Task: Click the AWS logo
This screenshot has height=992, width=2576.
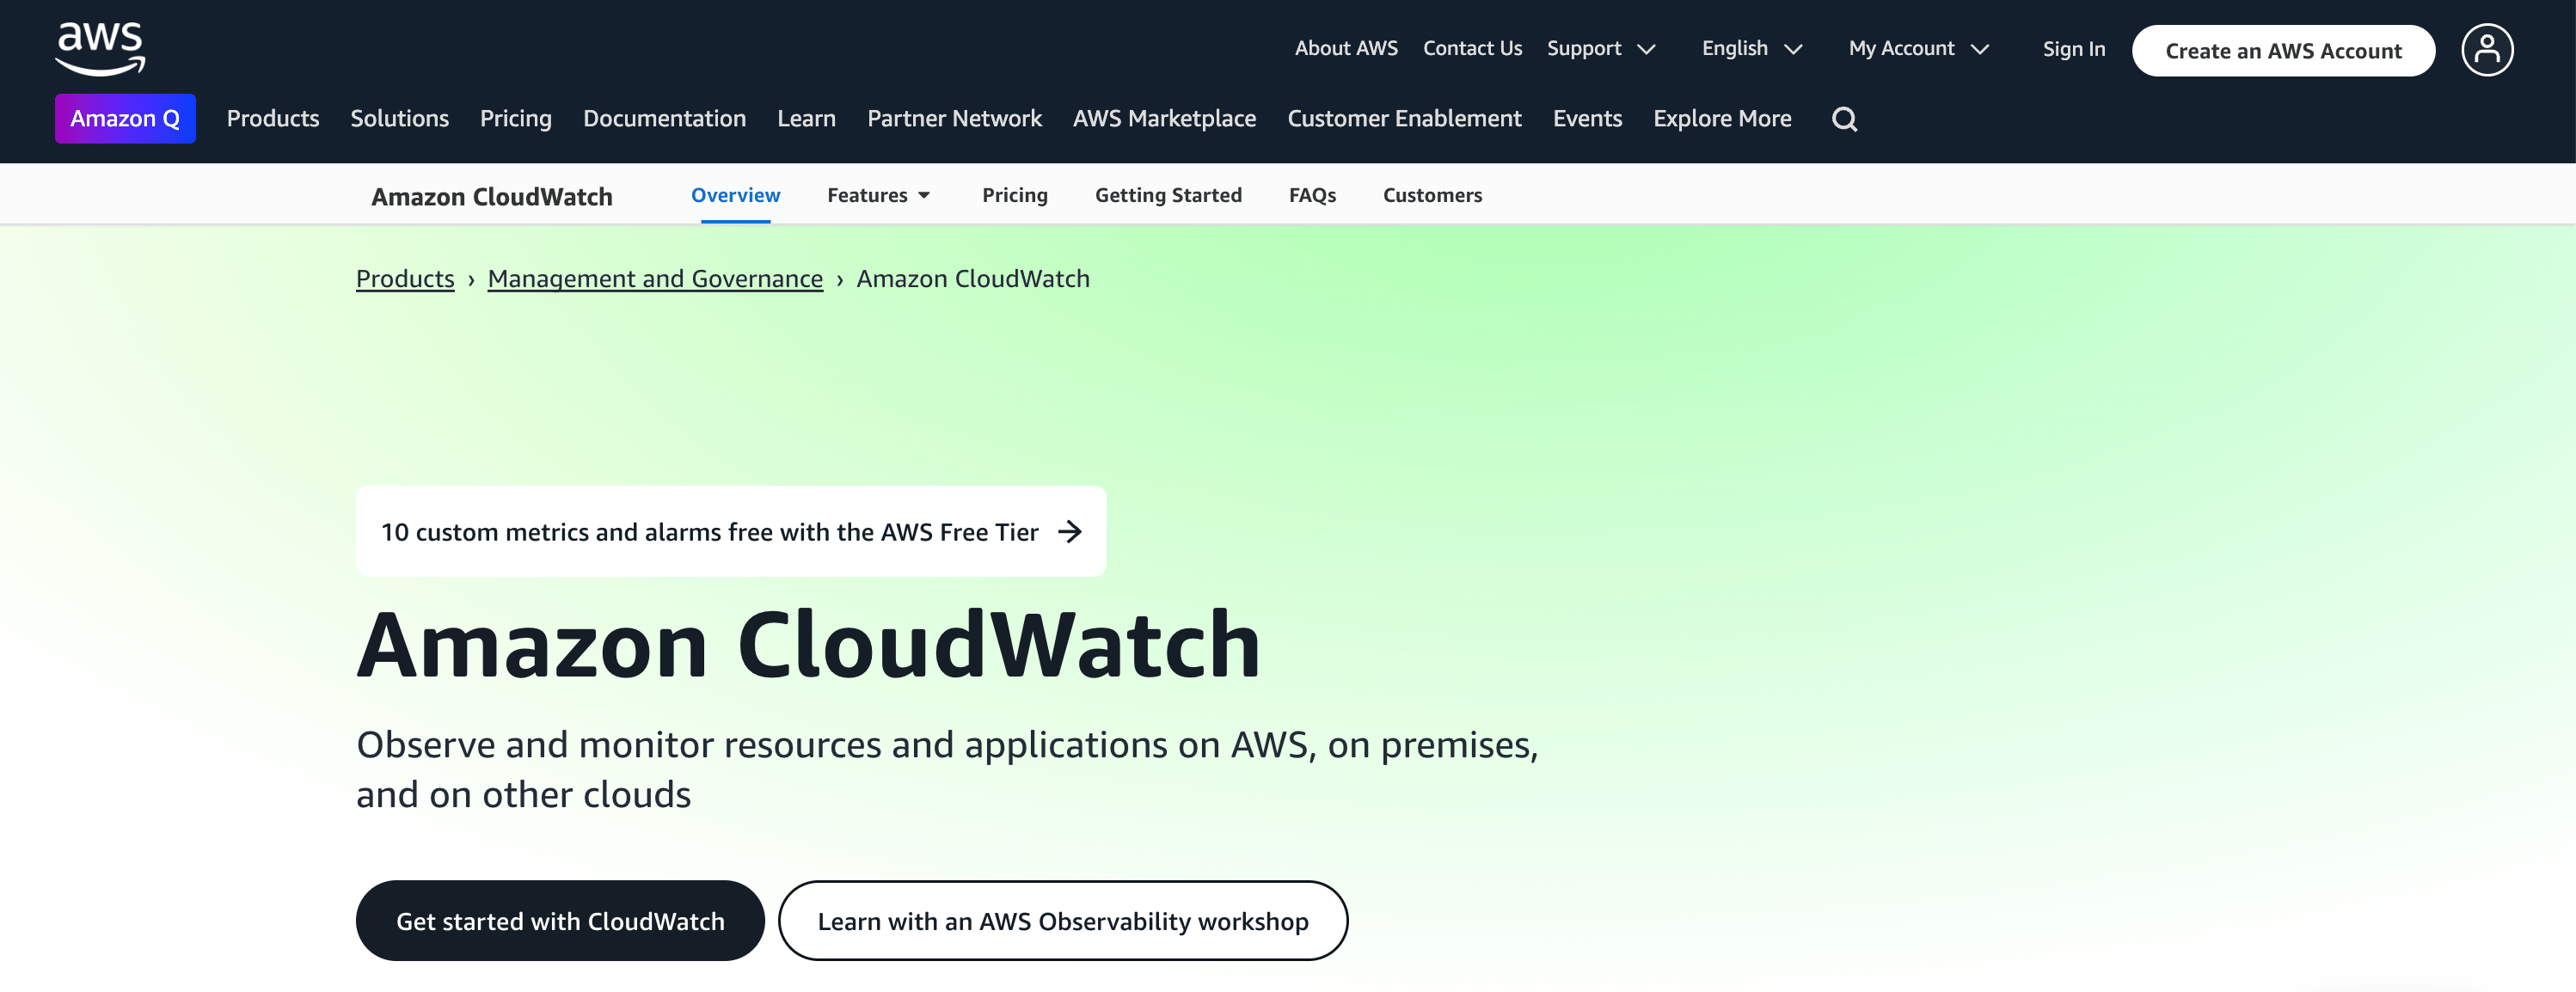Action: click(x=100, y=49)
